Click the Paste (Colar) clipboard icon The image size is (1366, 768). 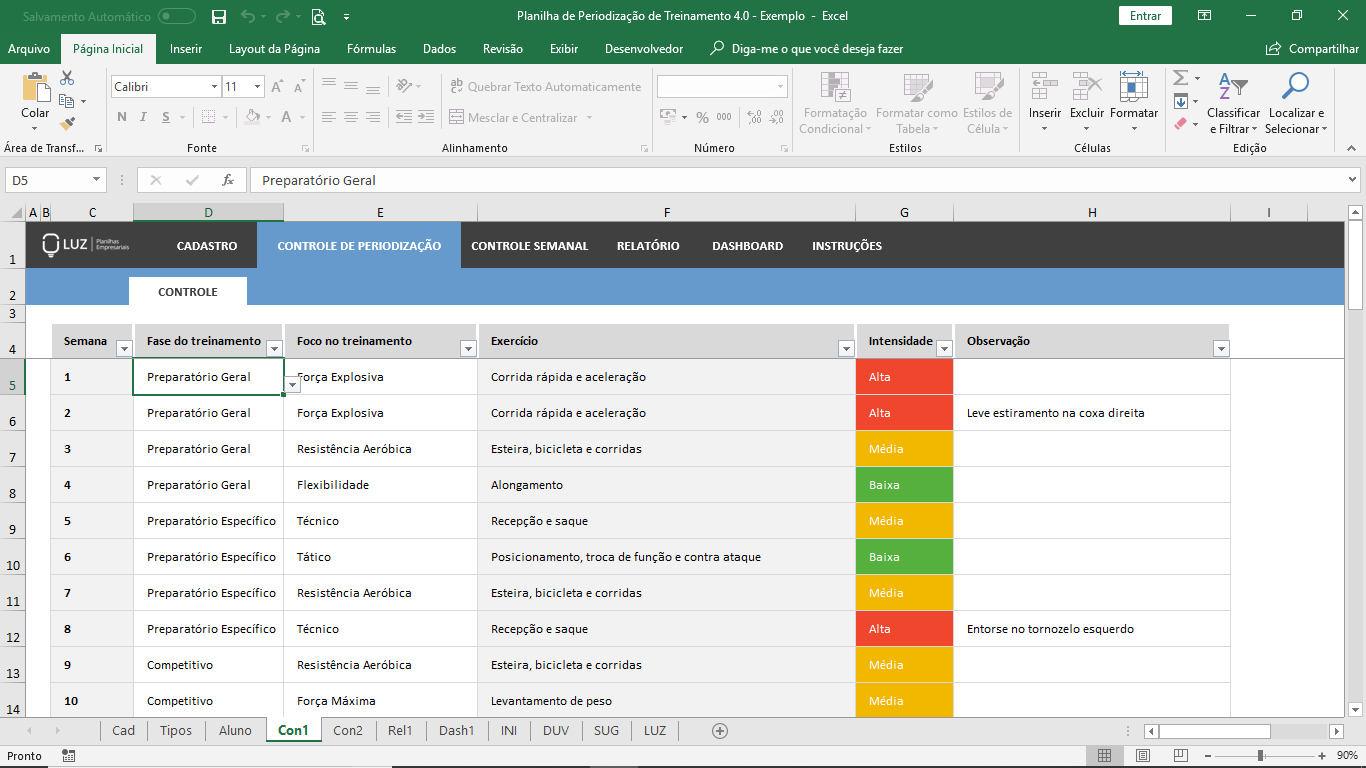pyautogui.click(x=35, y=88)
